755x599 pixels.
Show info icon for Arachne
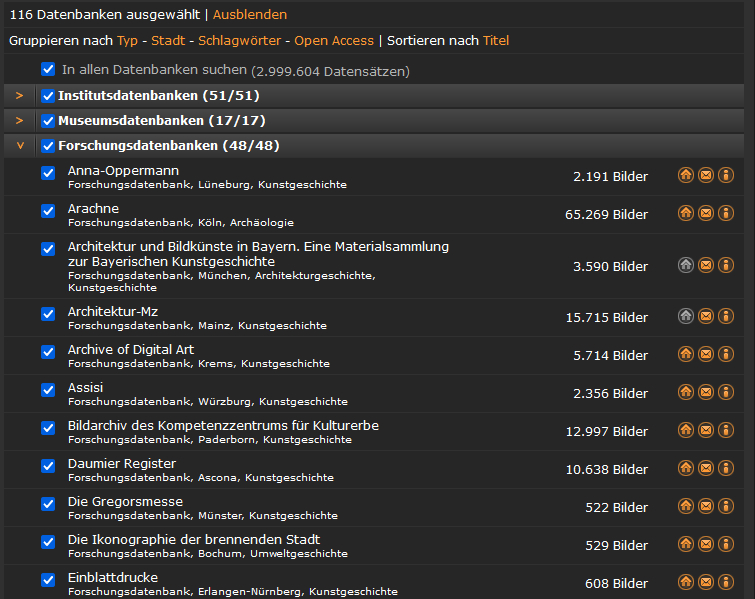coord(726,213)
